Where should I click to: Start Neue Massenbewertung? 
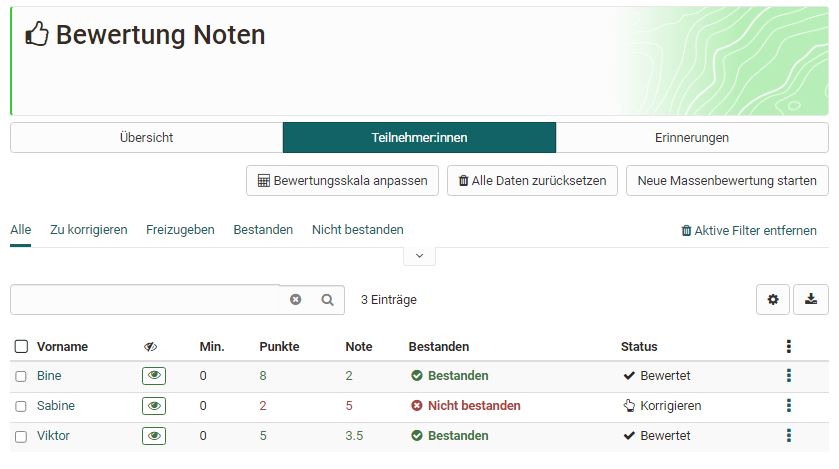(727, 181)
